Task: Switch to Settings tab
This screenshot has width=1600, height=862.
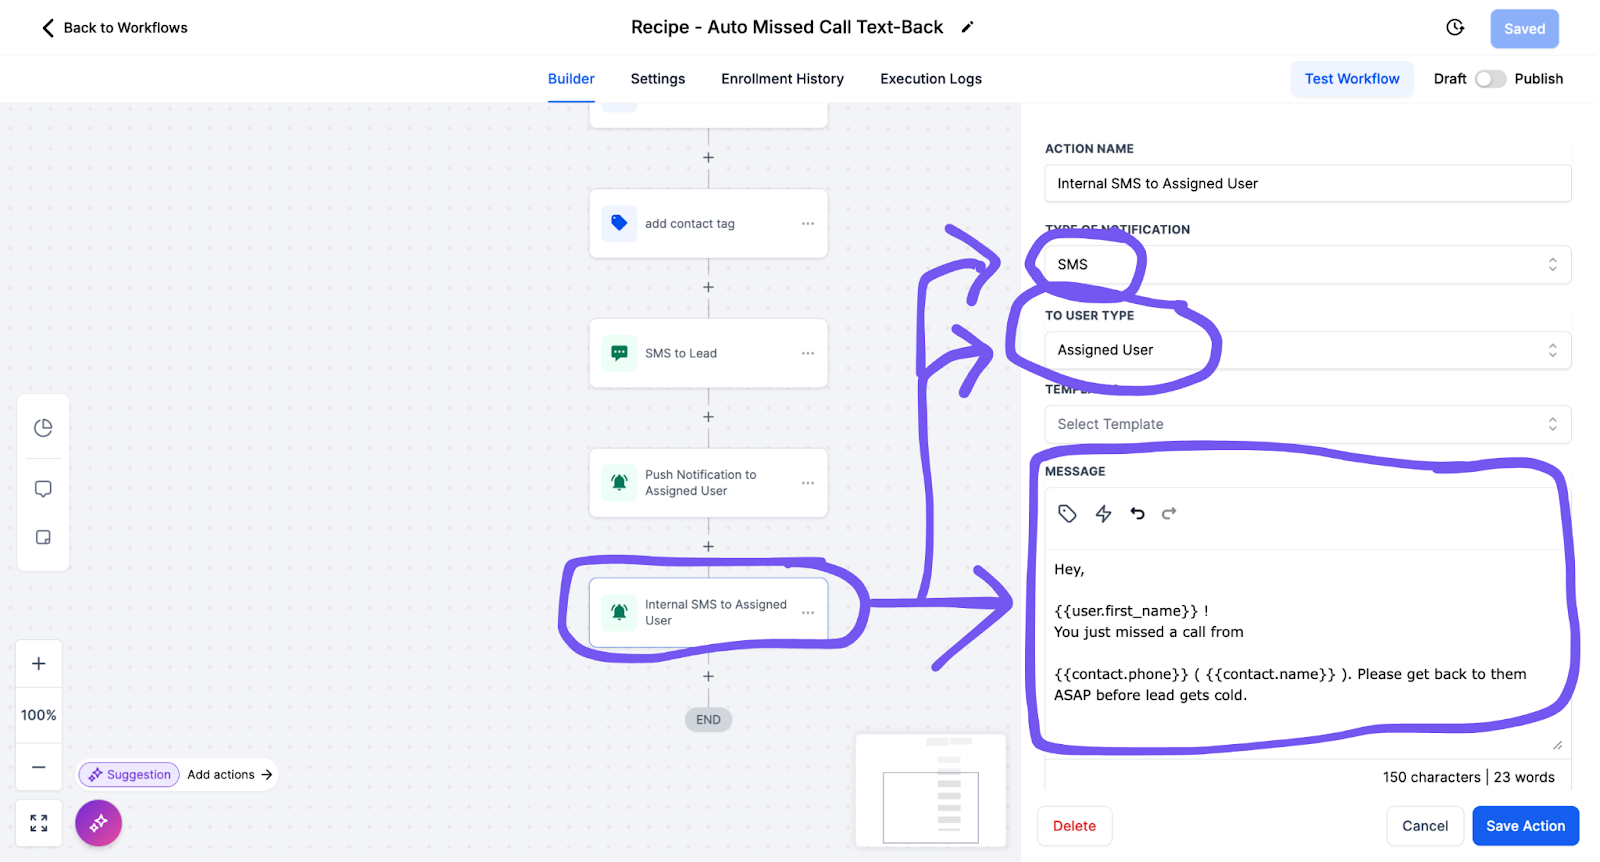Action: (658, 79)
